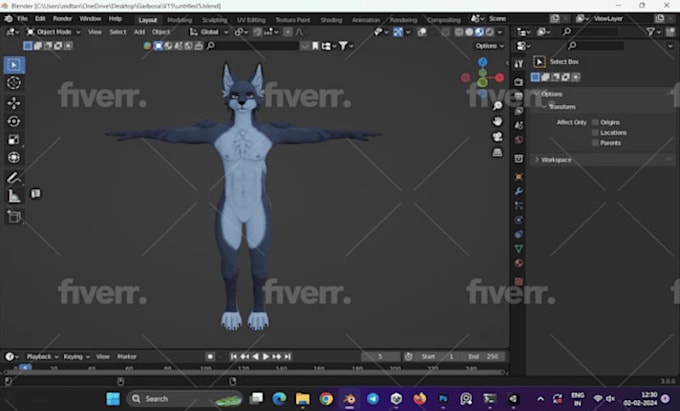Open Physics properties tab
Viewport: 680px width, 411px height.
click(518, 220)
